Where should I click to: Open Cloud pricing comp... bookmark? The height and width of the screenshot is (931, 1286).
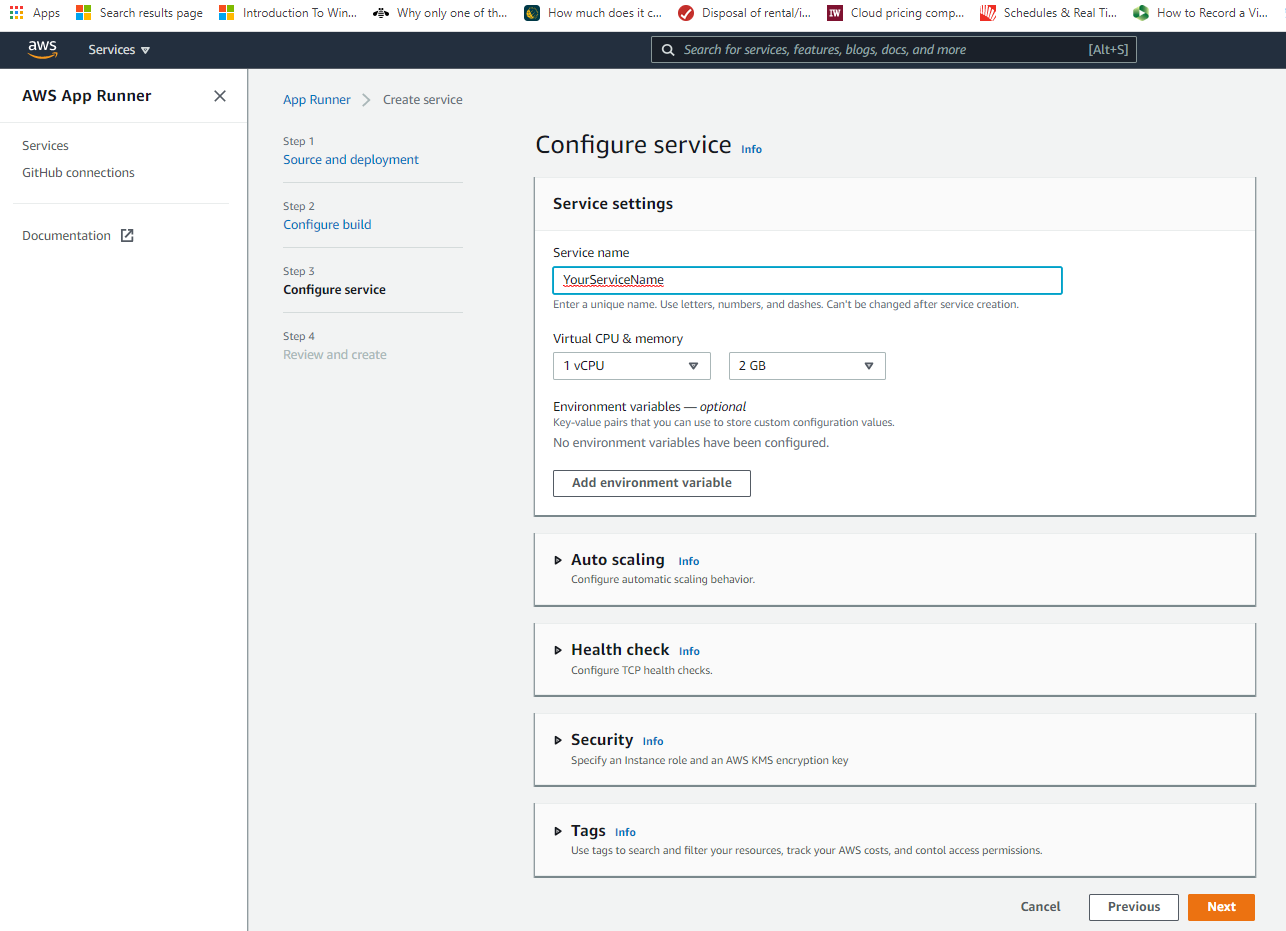click(896, 13)
